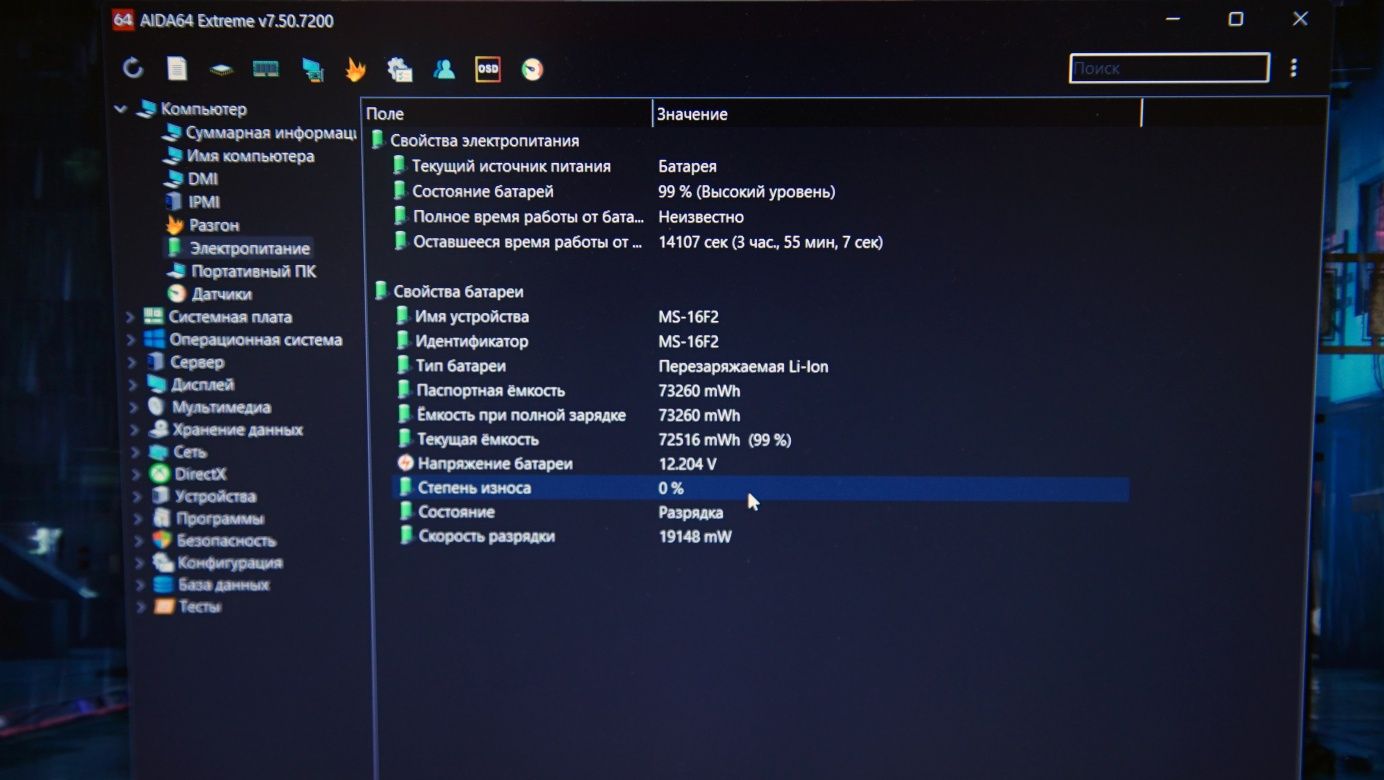Viewport: 1384px width, 780px height.
Task: Select the Паспортная ёмкость row
Action: pyautogui.click(x=760, y=390)
